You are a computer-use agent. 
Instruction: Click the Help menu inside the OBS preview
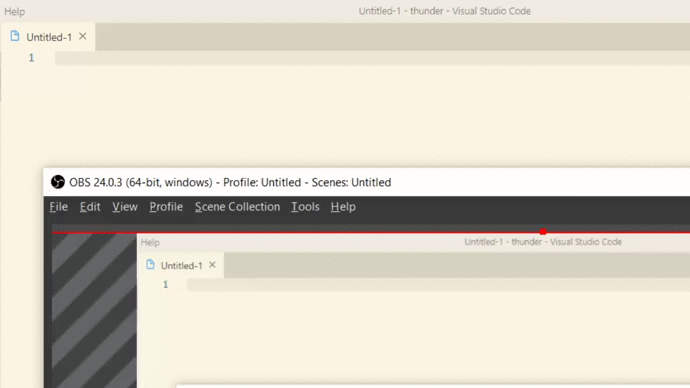150,242
